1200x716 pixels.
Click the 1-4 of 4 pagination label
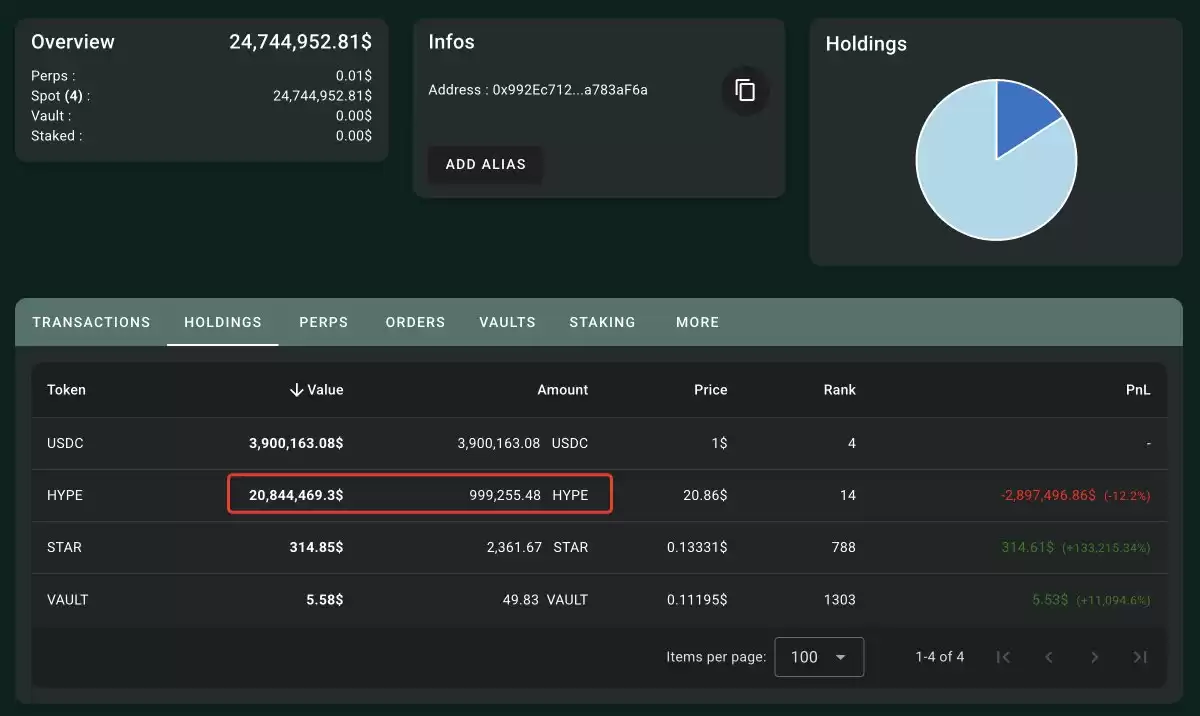tap(940, 657)
